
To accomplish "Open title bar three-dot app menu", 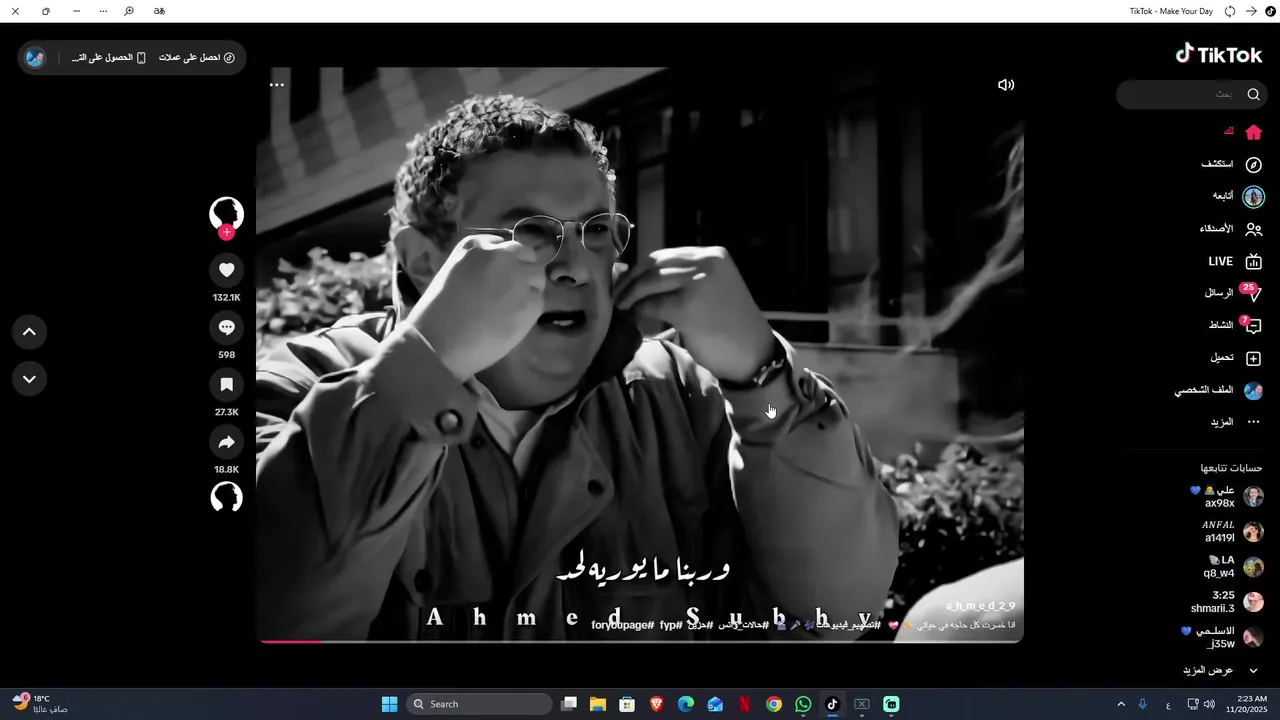I will [x=103, y=11].
